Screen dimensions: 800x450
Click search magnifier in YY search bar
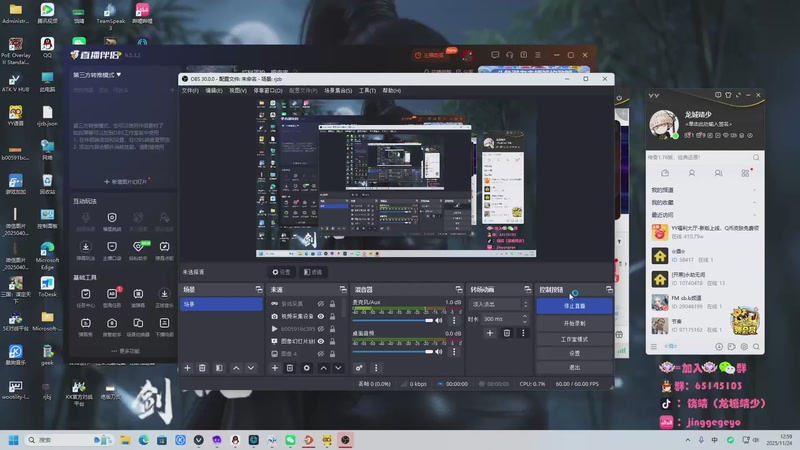point(756,157)
